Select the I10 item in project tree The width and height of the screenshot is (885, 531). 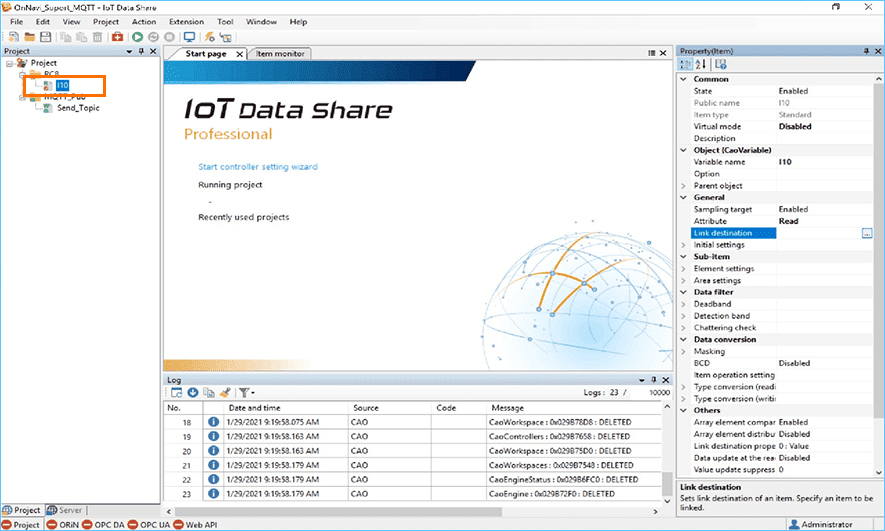click(62, 85)
